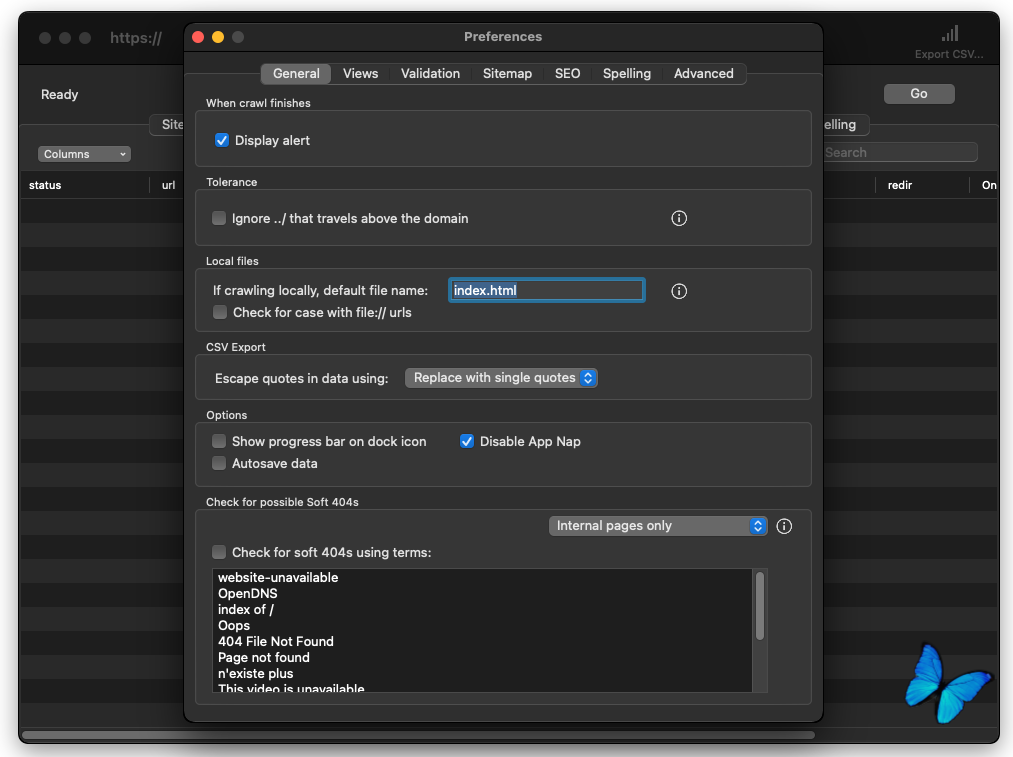Click the index.html file name field

[546, 291]
